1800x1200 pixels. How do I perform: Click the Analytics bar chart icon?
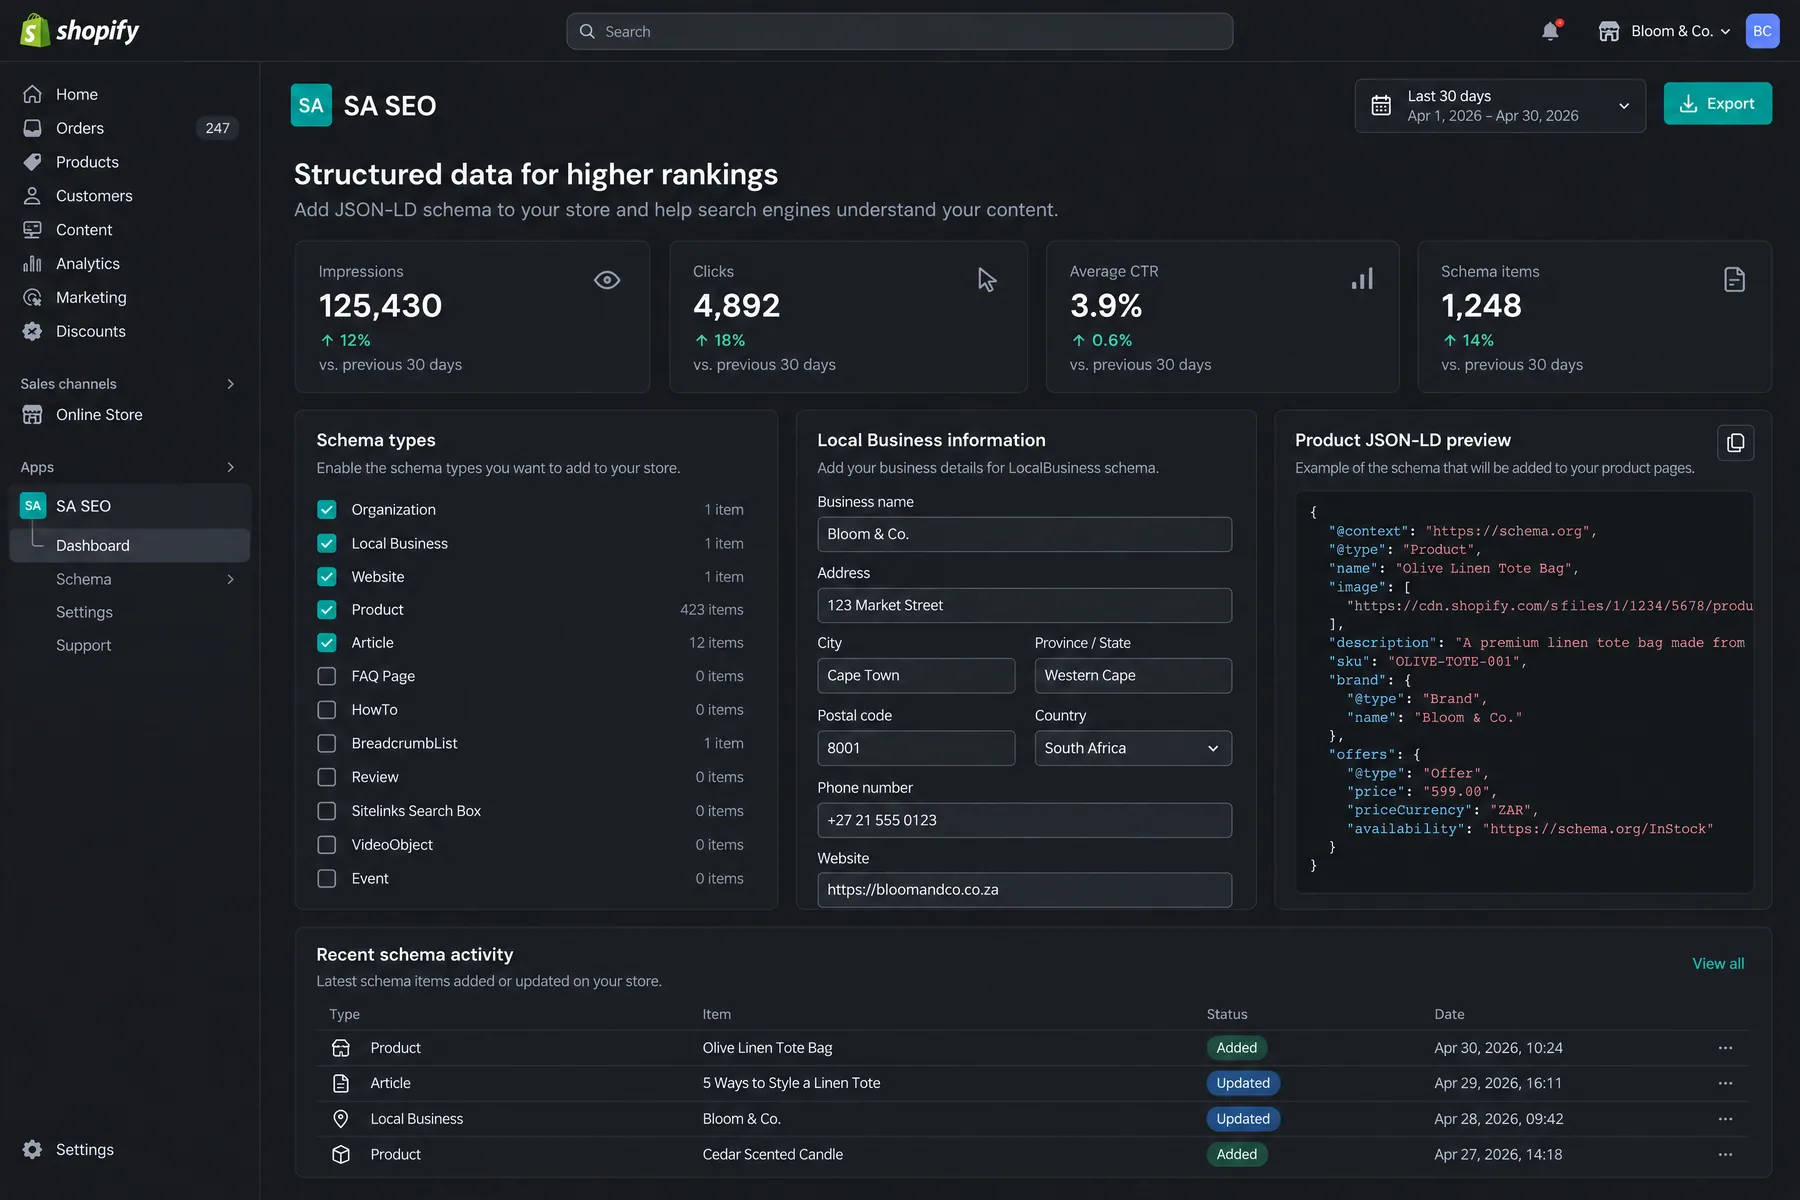click(x=33, y=263)
